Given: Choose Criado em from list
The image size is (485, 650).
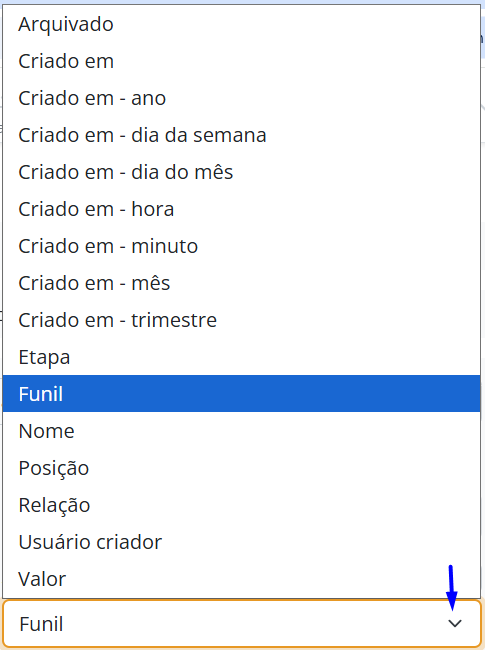Looking at the screenshot, I should [x=241, y=61].
